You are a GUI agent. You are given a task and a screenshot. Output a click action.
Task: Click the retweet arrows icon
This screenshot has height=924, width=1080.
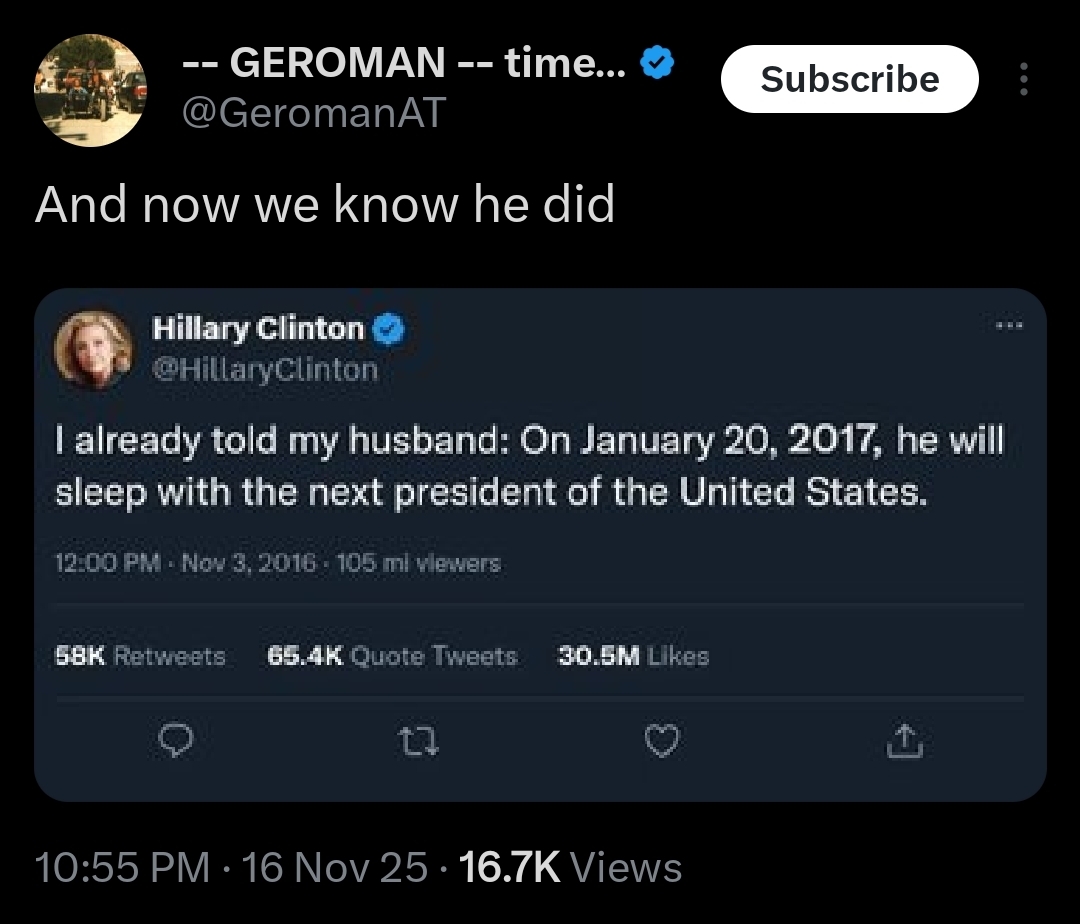(418, 742)
